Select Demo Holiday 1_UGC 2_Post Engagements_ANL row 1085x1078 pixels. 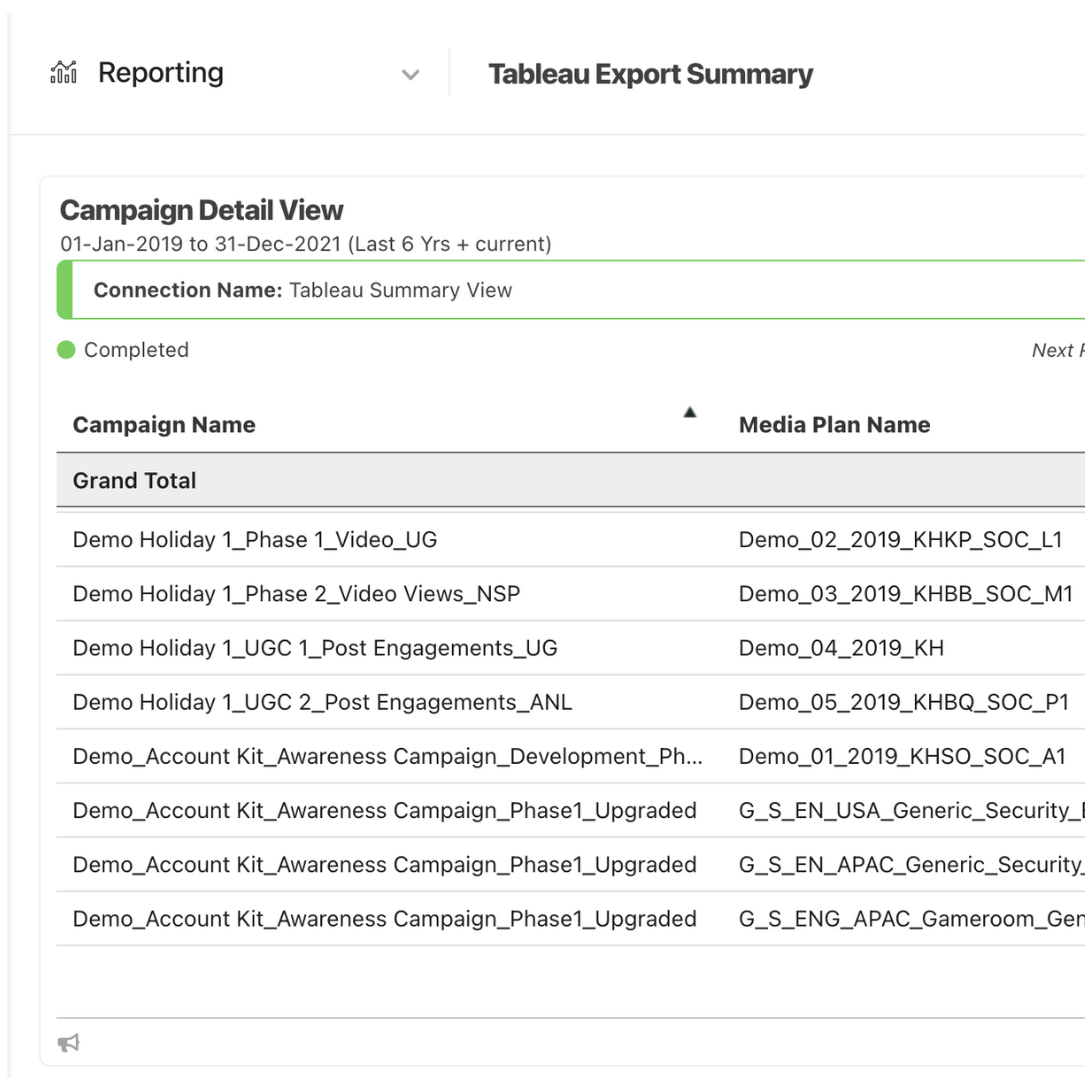pos(322,702)
